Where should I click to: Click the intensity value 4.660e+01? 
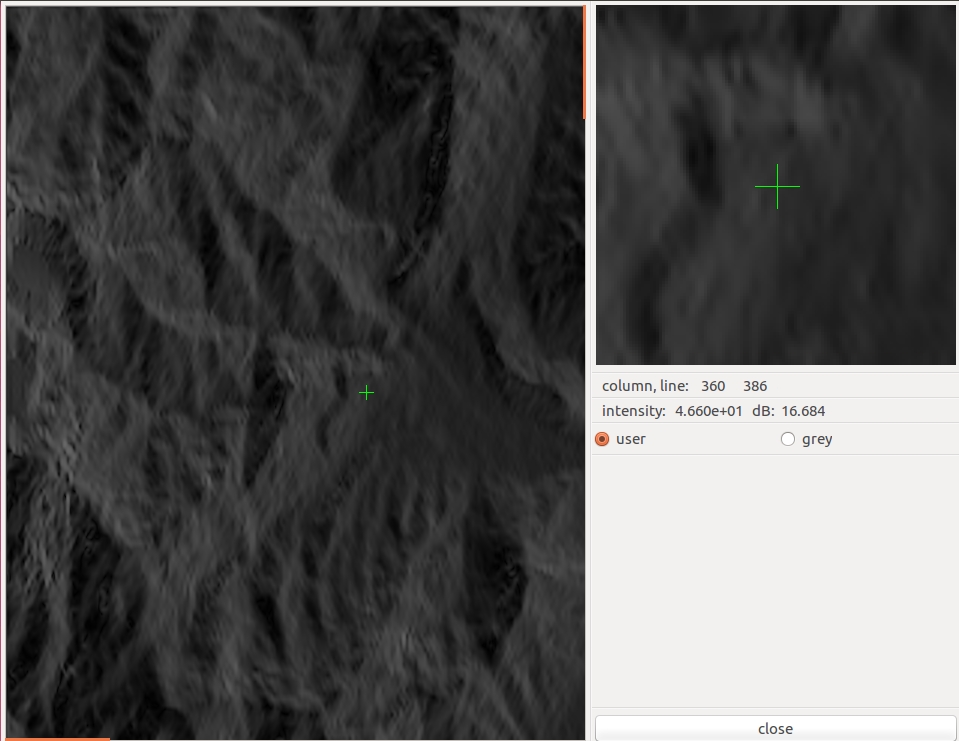click(x=709, y=411)
